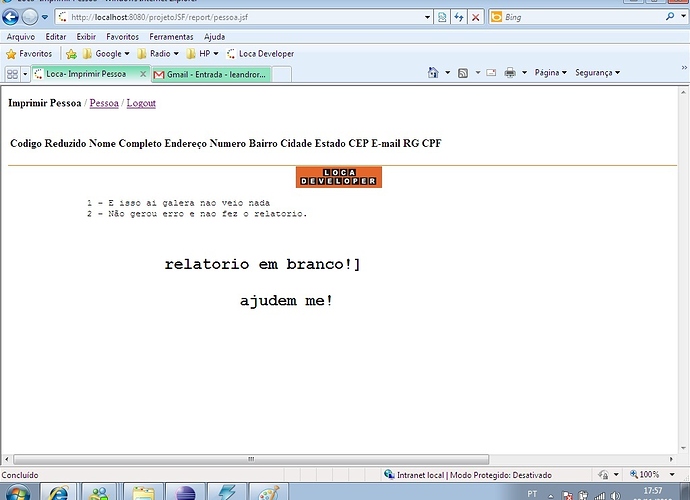The image size is (690, 500).
Task: Click the red stop loading icon
Action: (x=476, y=17)
